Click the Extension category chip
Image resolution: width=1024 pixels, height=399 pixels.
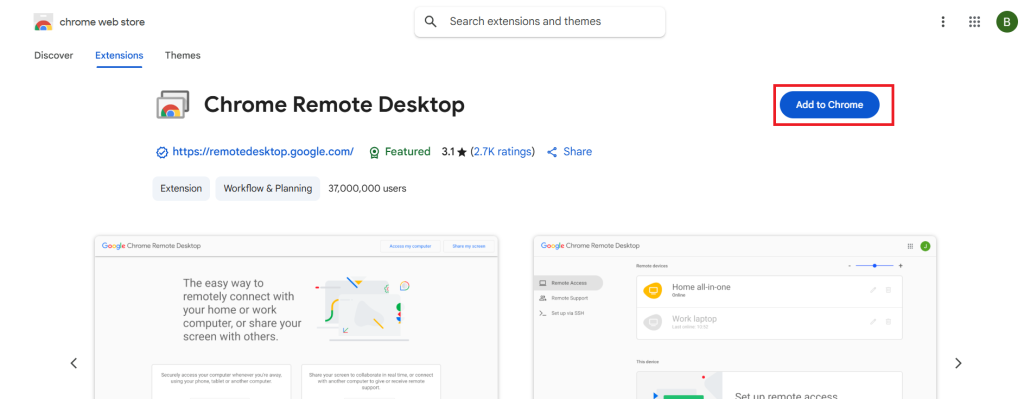point(181,188)
